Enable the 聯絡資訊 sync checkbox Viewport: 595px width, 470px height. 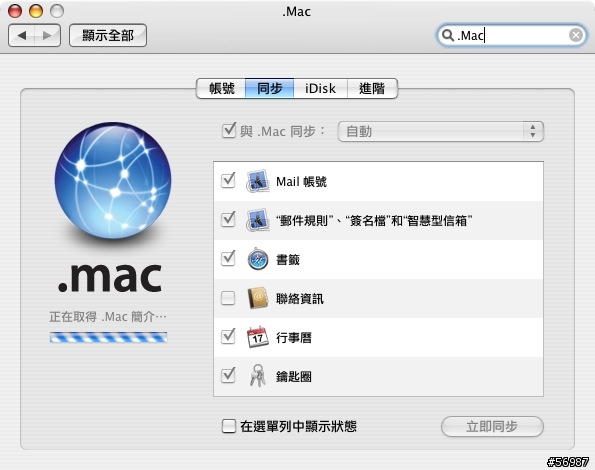pyautogui.click(x=228, y=298)
